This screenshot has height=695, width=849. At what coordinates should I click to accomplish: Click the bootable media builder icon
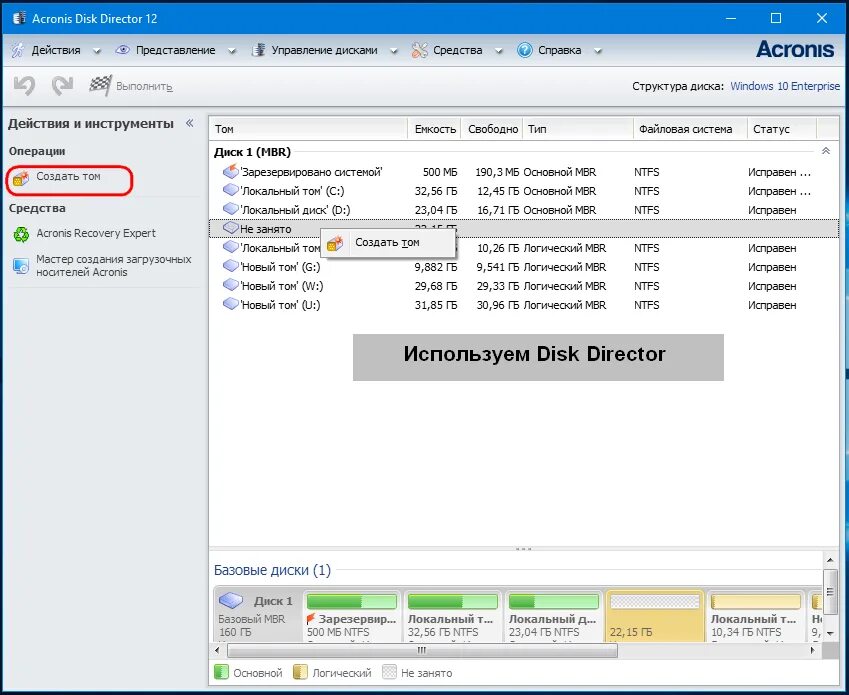[x=21, y=266]
